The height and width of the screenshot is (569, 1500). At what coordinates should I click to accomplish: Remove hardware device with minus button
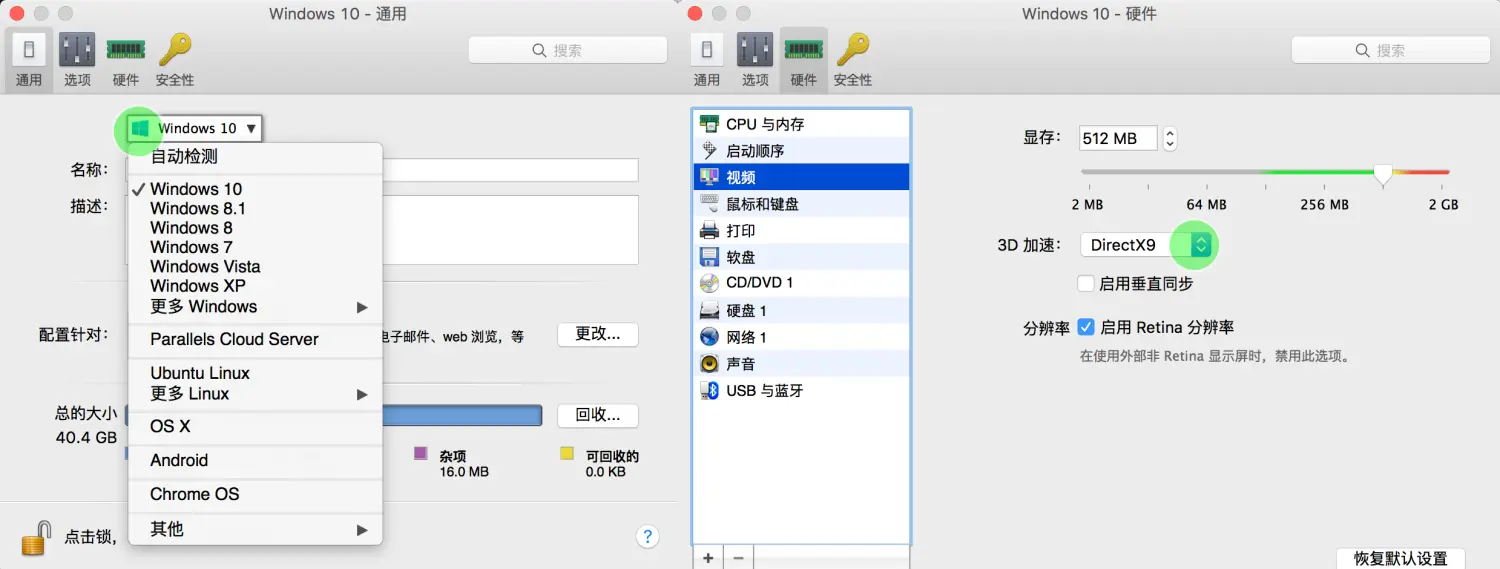click(738, 558)
